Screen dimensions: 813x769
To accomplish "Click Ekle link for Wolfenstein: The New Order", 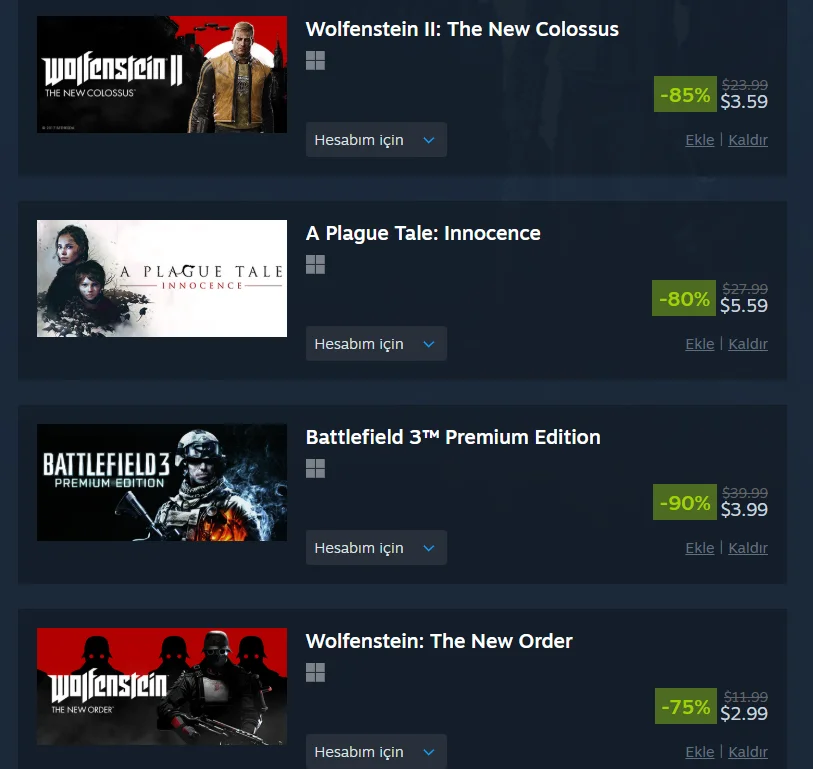I will click(699, 752).
